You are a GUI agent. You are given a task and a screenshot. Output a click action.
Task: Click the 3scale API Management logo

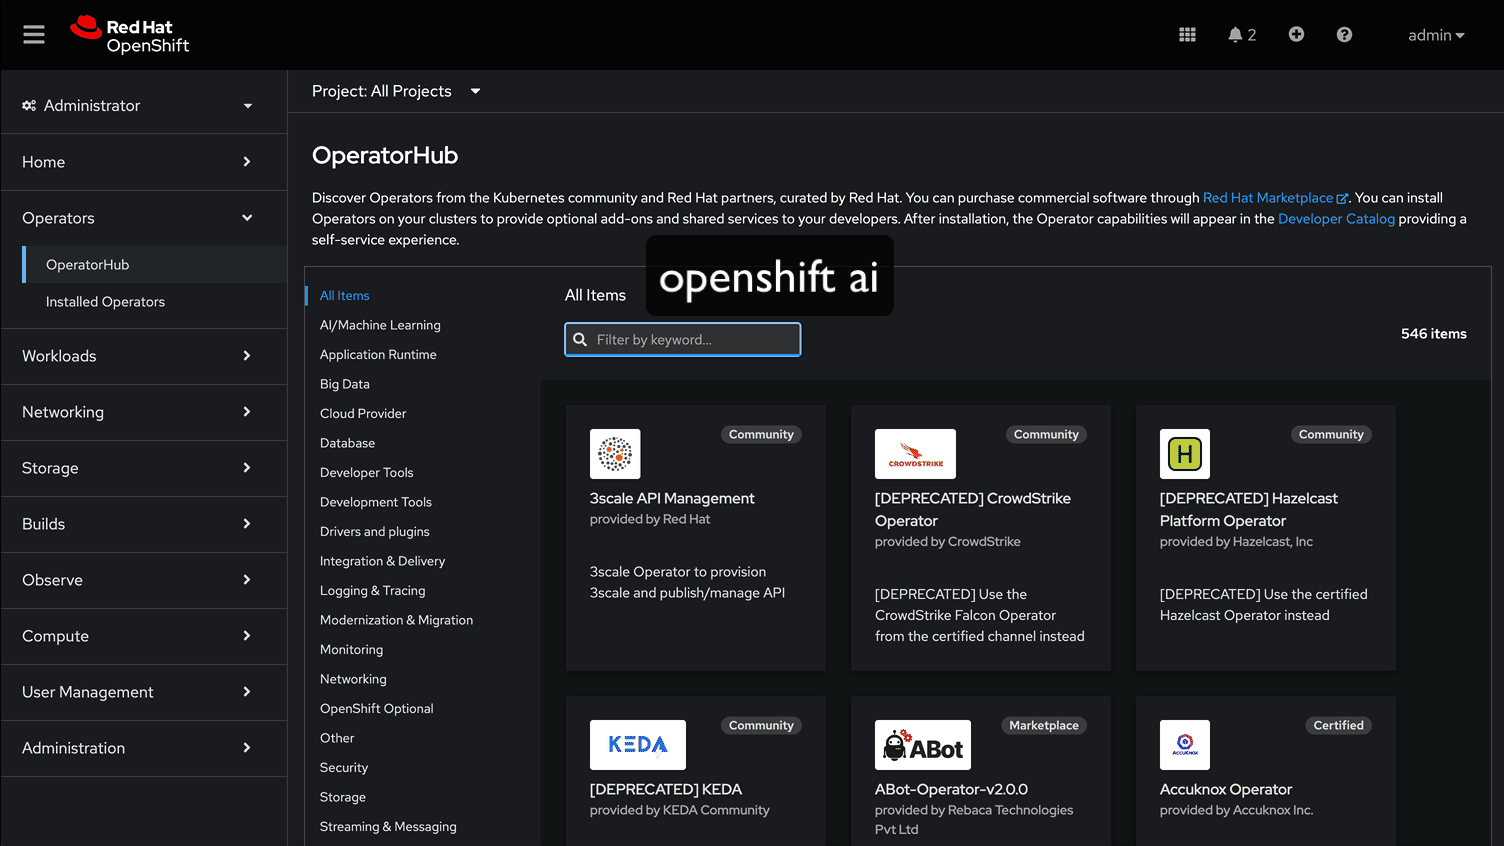click(x=615, y=454)
